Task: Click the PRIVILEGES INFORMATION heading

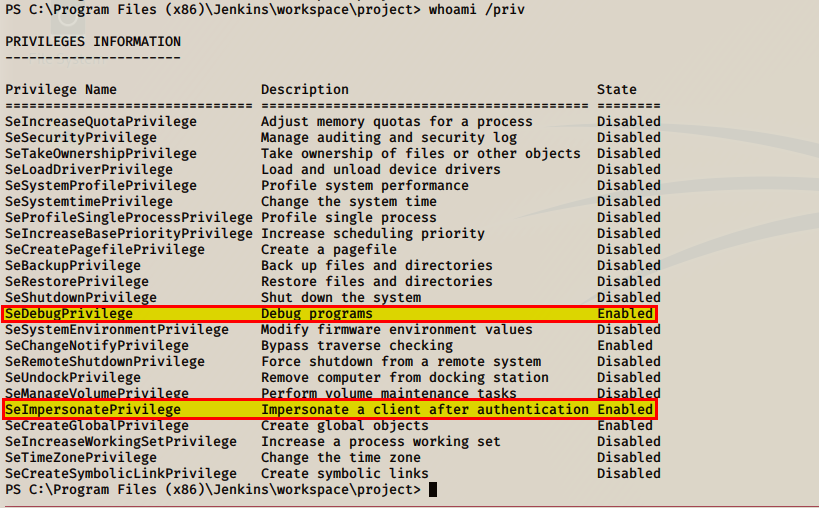Action: (93, 41)
